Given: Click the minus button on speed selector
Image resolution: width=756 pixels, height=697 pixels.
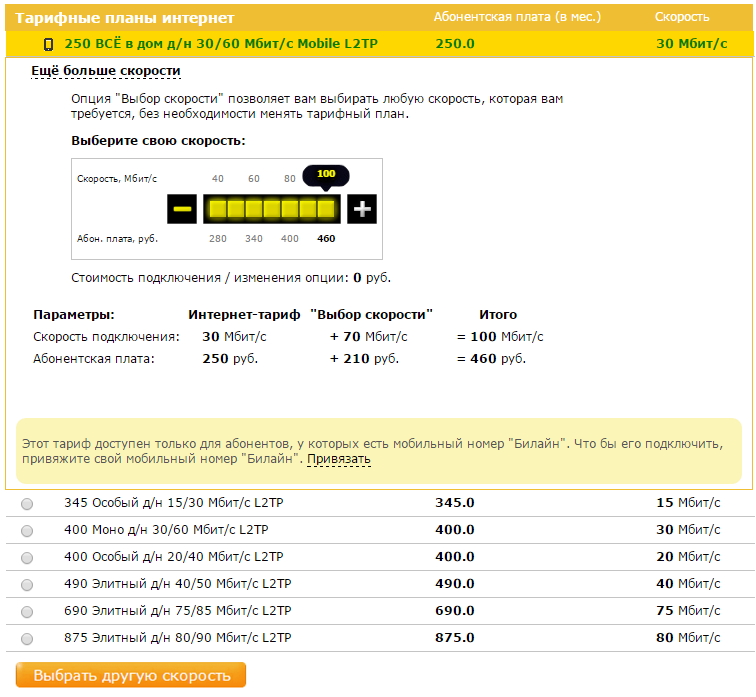Looking at the screenshot, I should tap(182, 209).
